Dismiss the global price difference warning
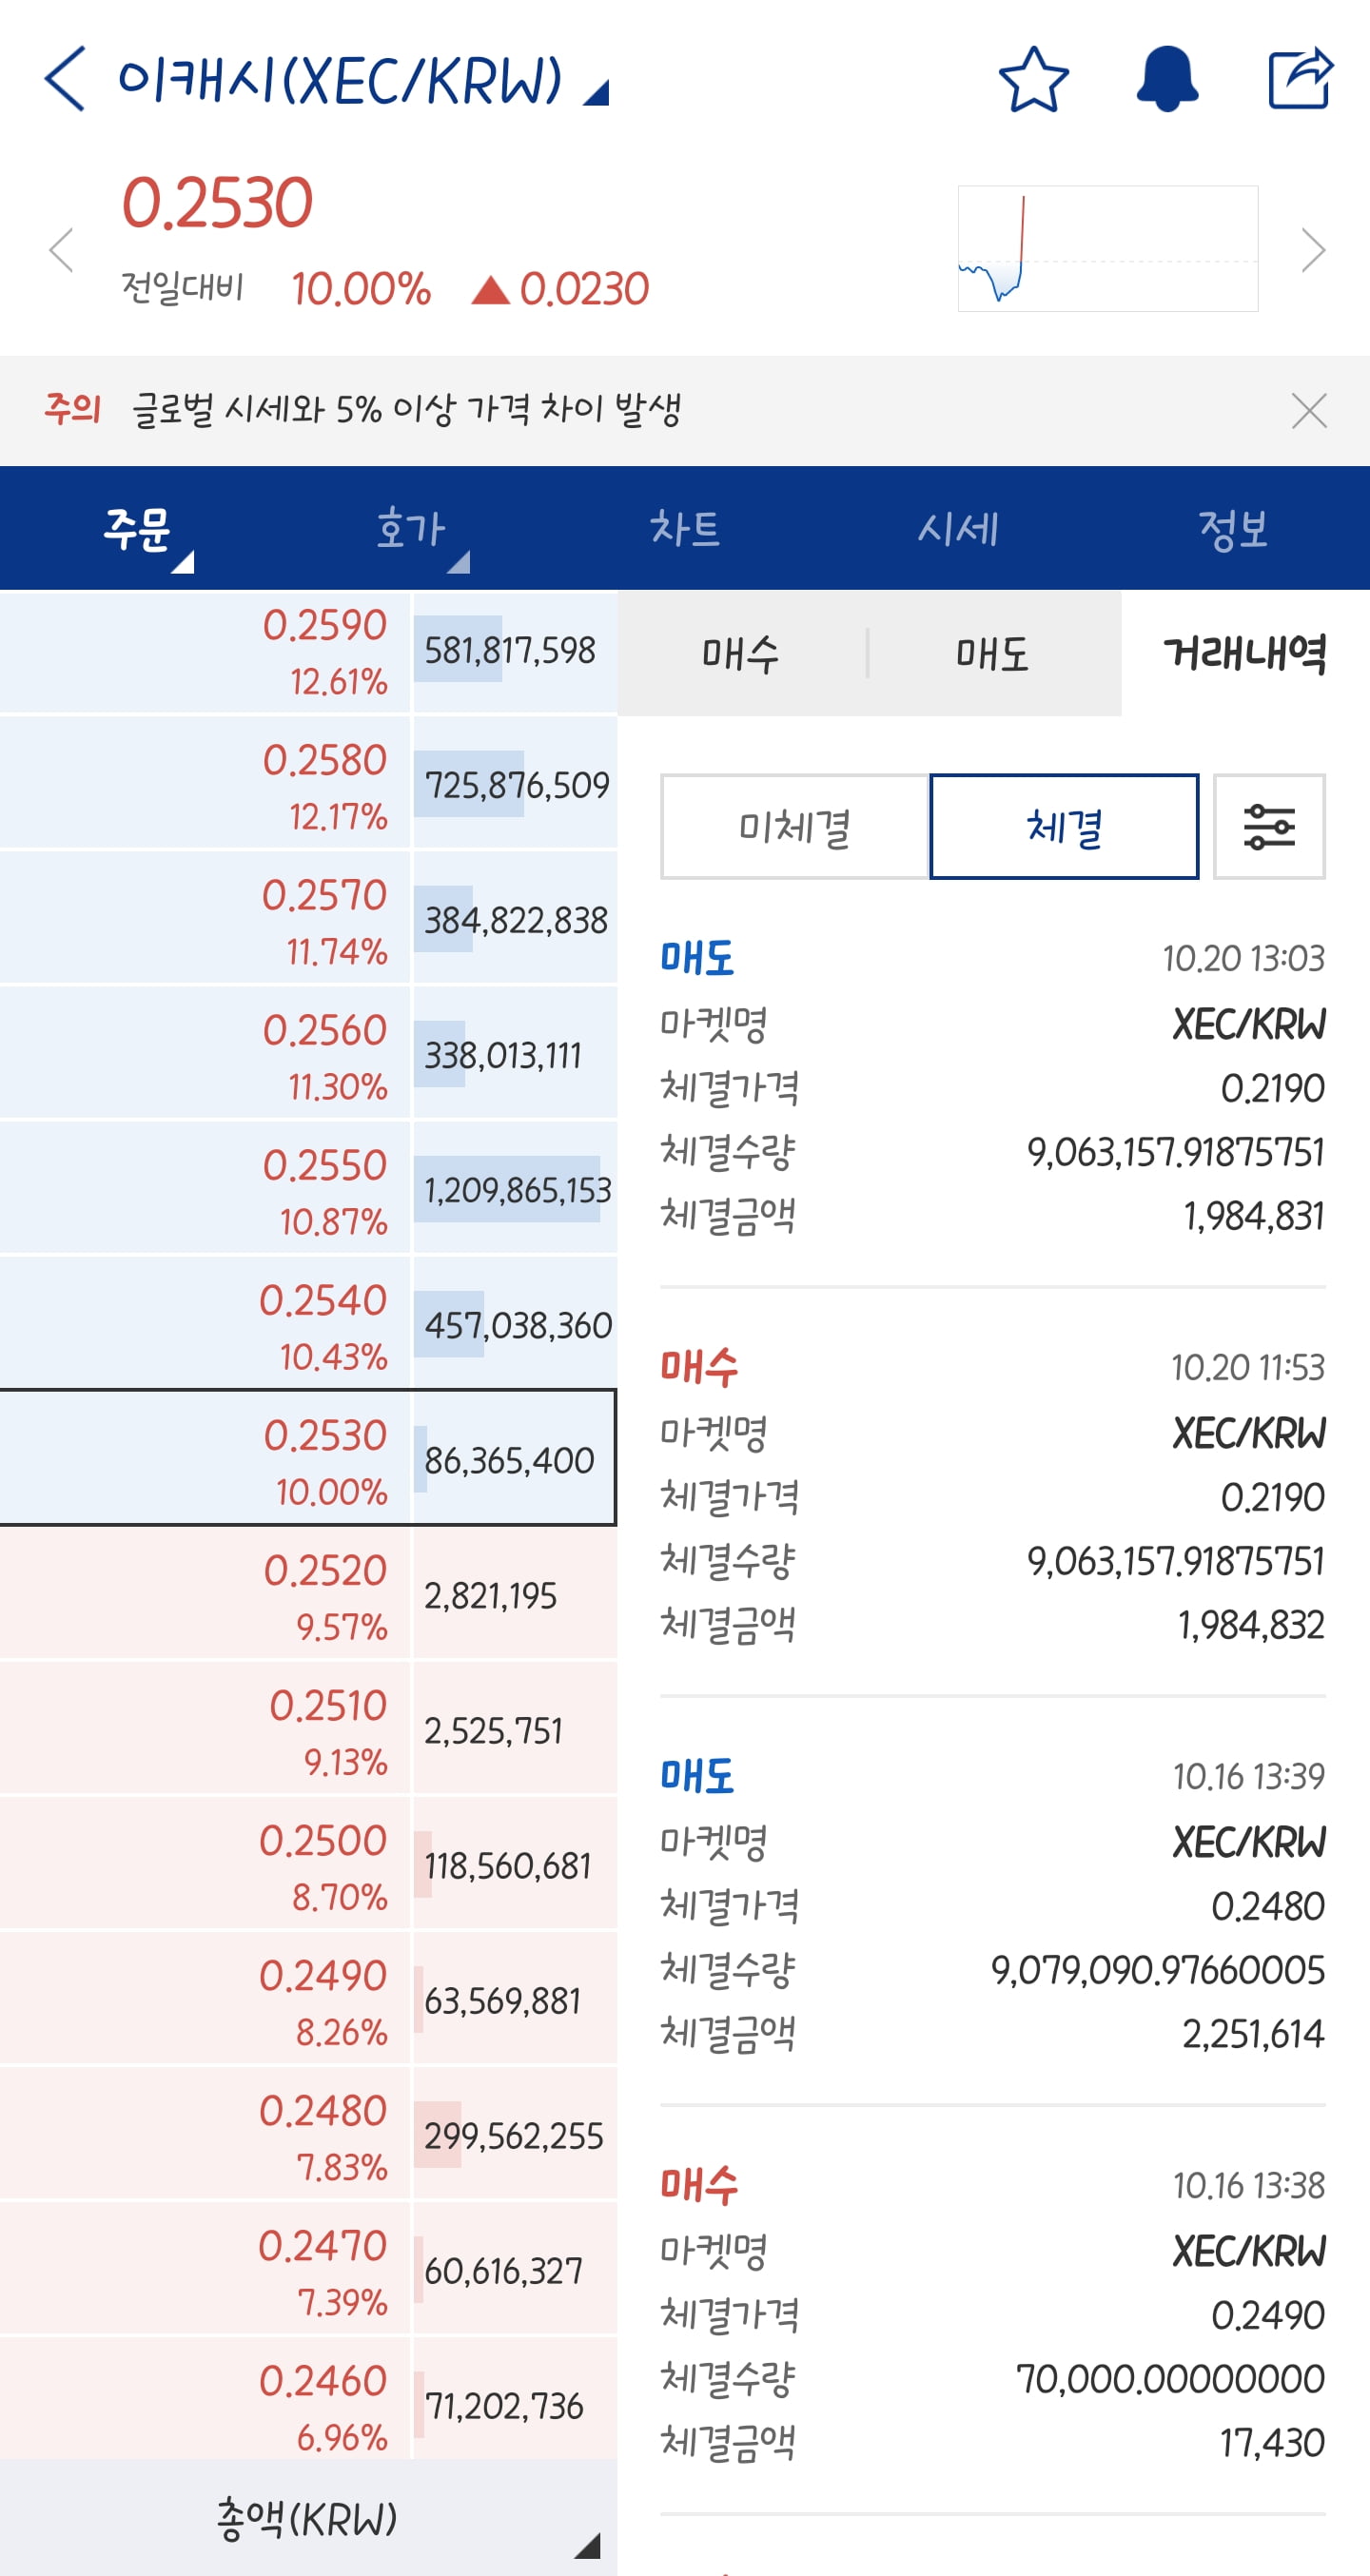 click(x=1309, y=411)
